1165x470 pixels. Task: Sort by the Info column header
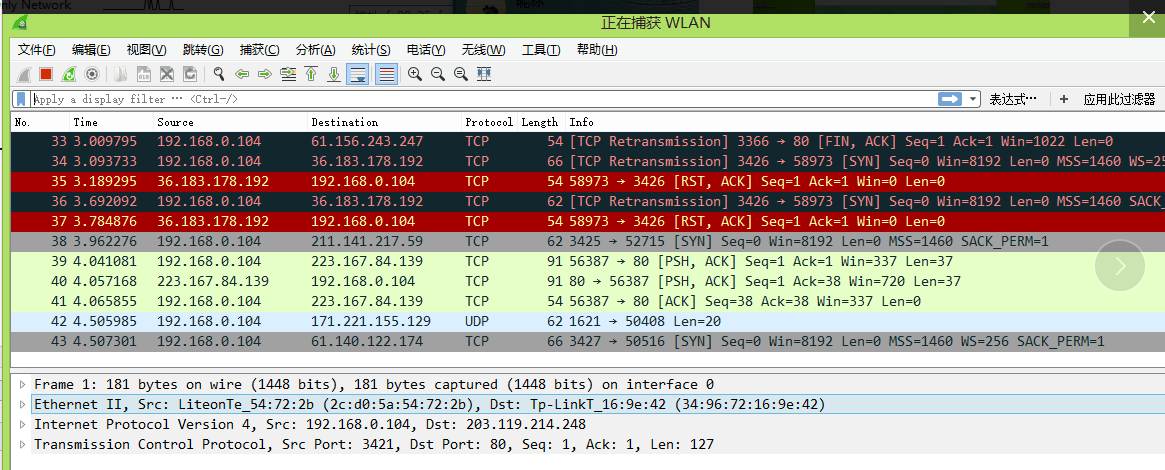[x=865, y=122]
